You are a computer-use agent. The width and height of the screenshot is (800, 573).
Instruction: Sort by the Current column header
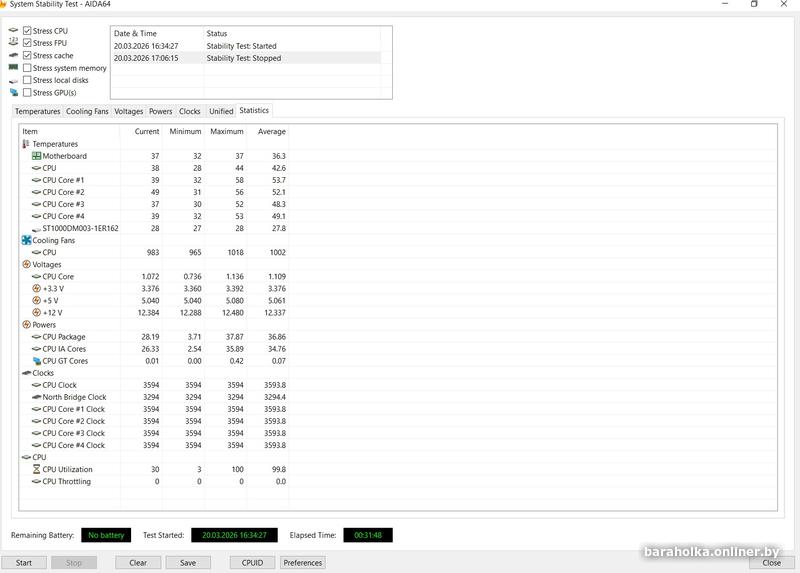point(141,132)
